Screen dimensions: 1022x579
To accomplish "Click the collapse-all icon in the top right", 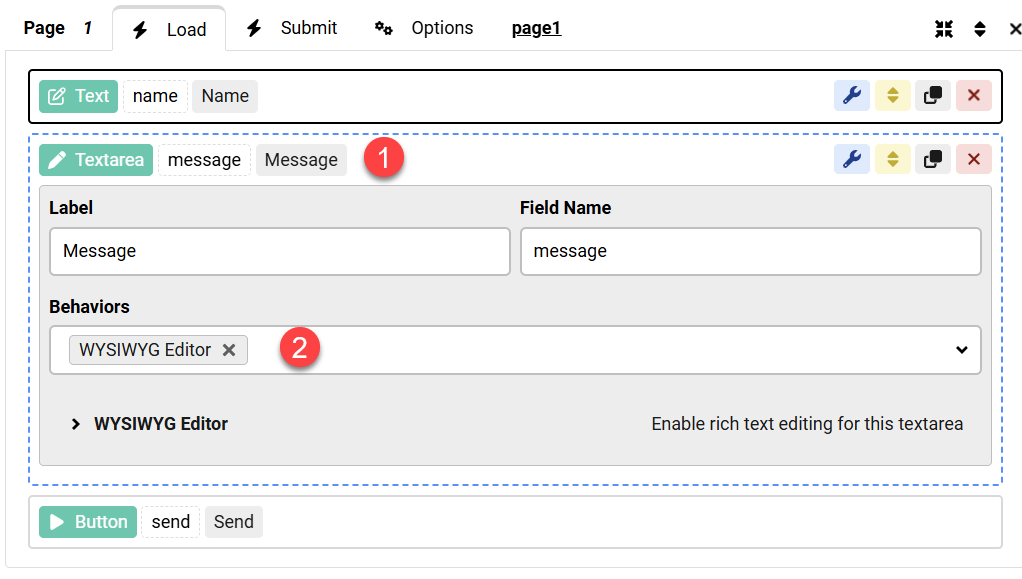I will tap(943, 28).
